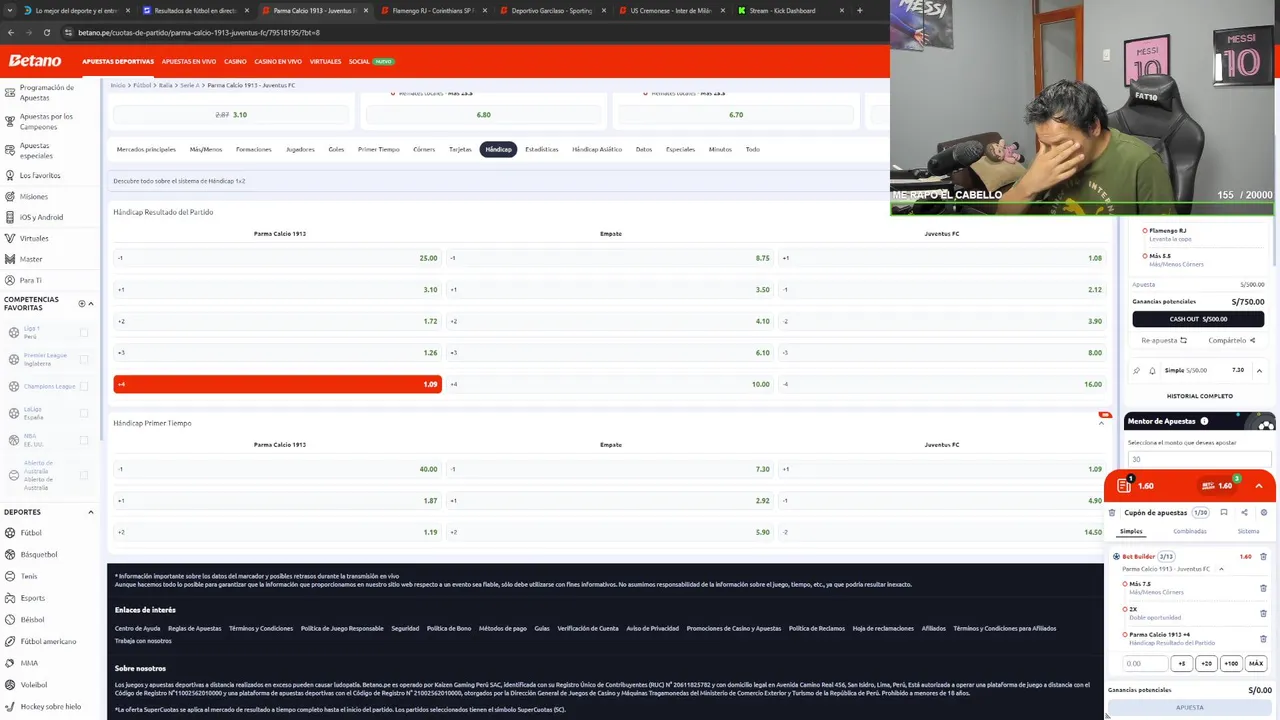Open Centro de Ayuda footer link

pos(137,628)
